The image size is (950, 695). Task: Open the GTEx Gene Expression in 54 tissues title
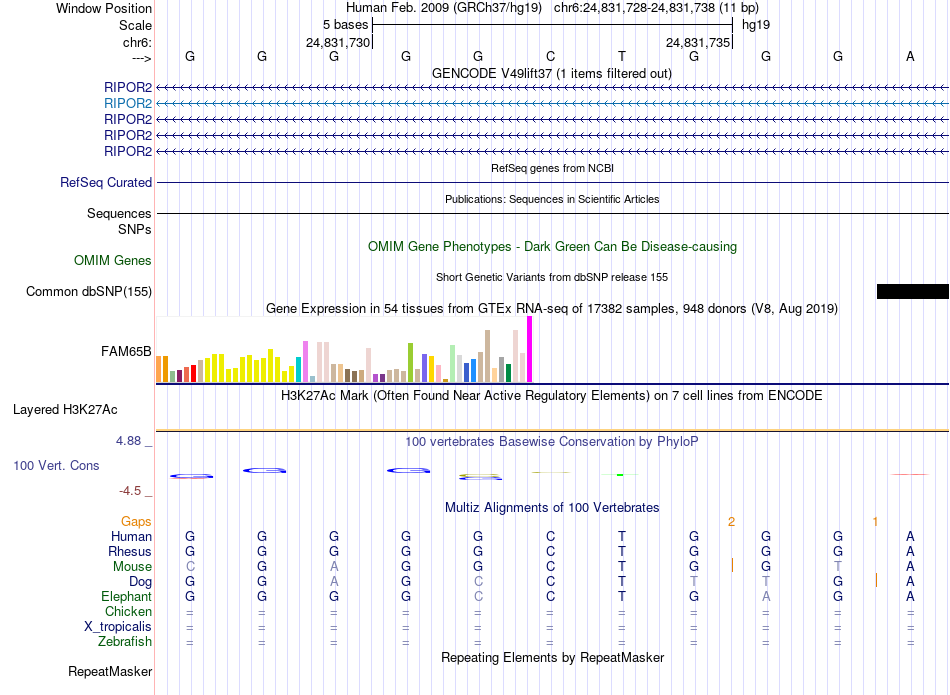point(552,308)
